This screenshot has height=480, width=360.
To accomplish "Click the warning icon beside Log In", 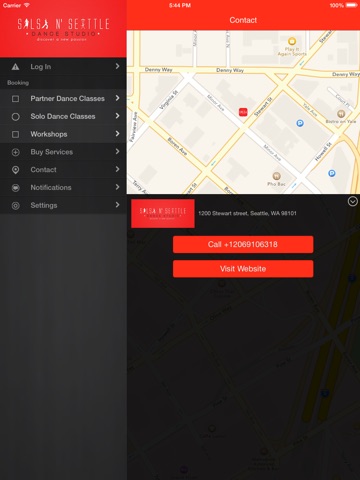I will tap(15, 67).
